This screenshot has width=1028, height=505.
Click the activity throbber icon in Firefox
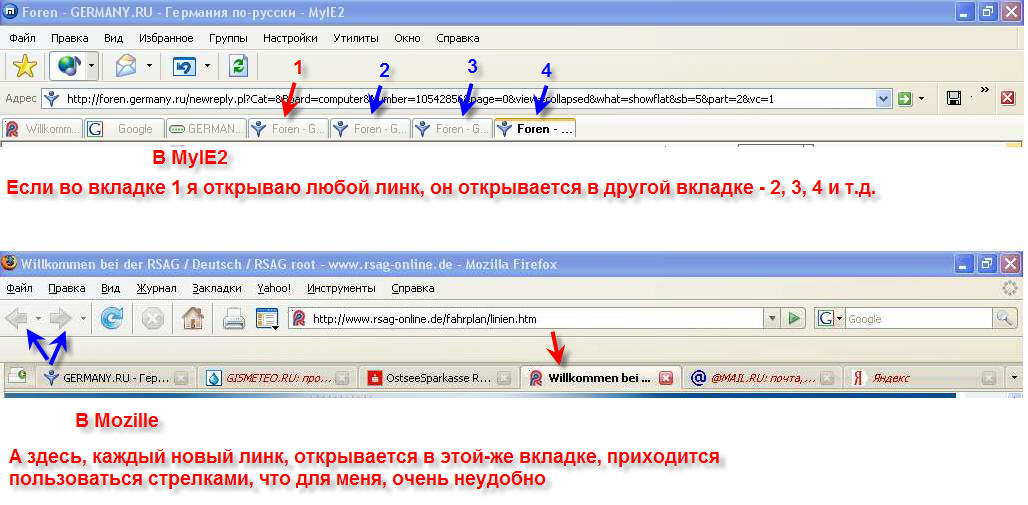(x=1010, y=289)
